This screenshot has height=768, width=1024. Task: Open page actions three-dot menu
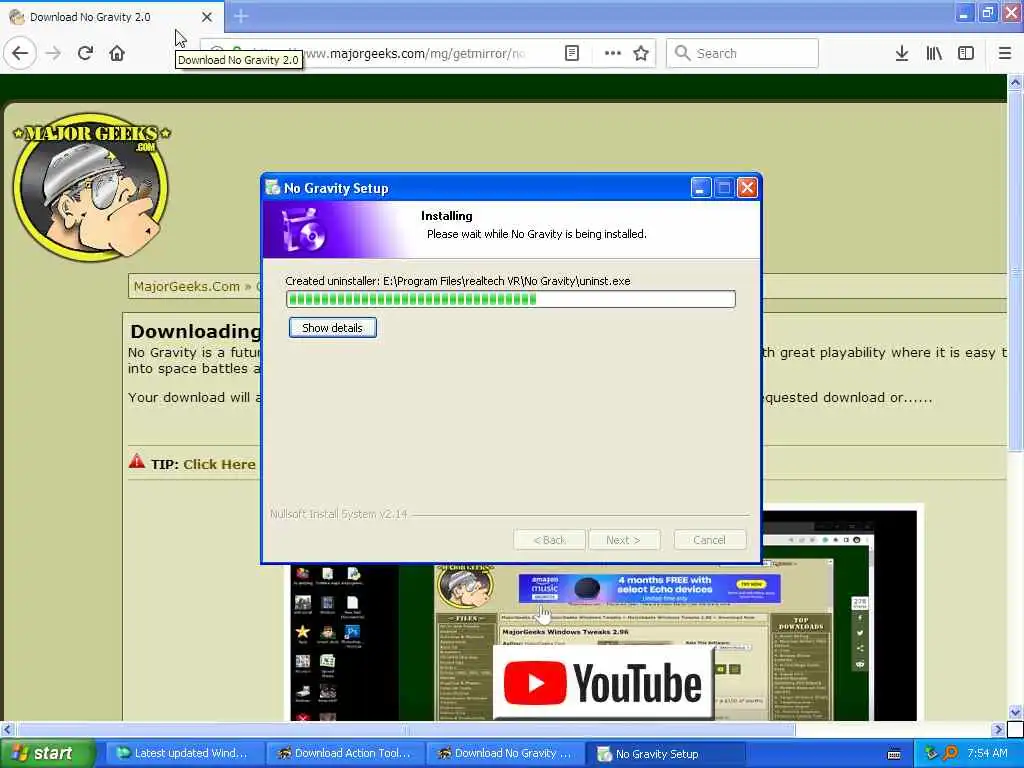[612, 53]
